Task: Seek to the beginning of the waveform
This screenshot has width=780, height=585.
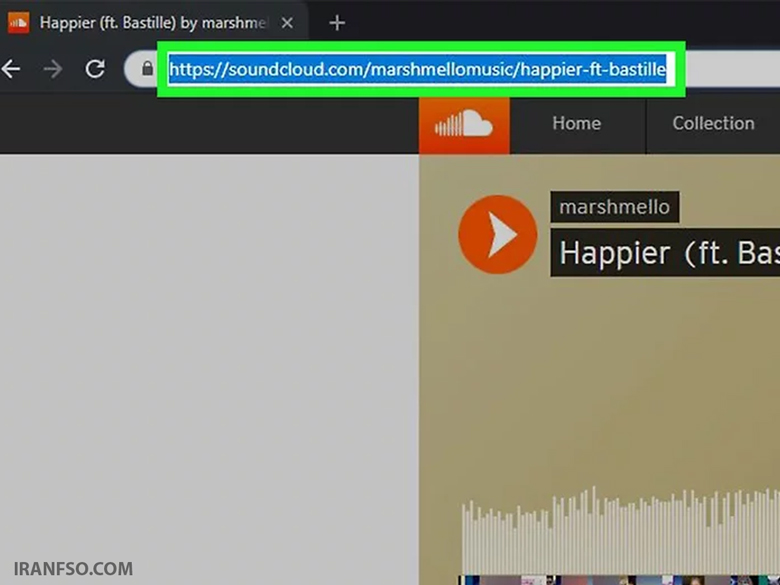Action: coord(464,540)
